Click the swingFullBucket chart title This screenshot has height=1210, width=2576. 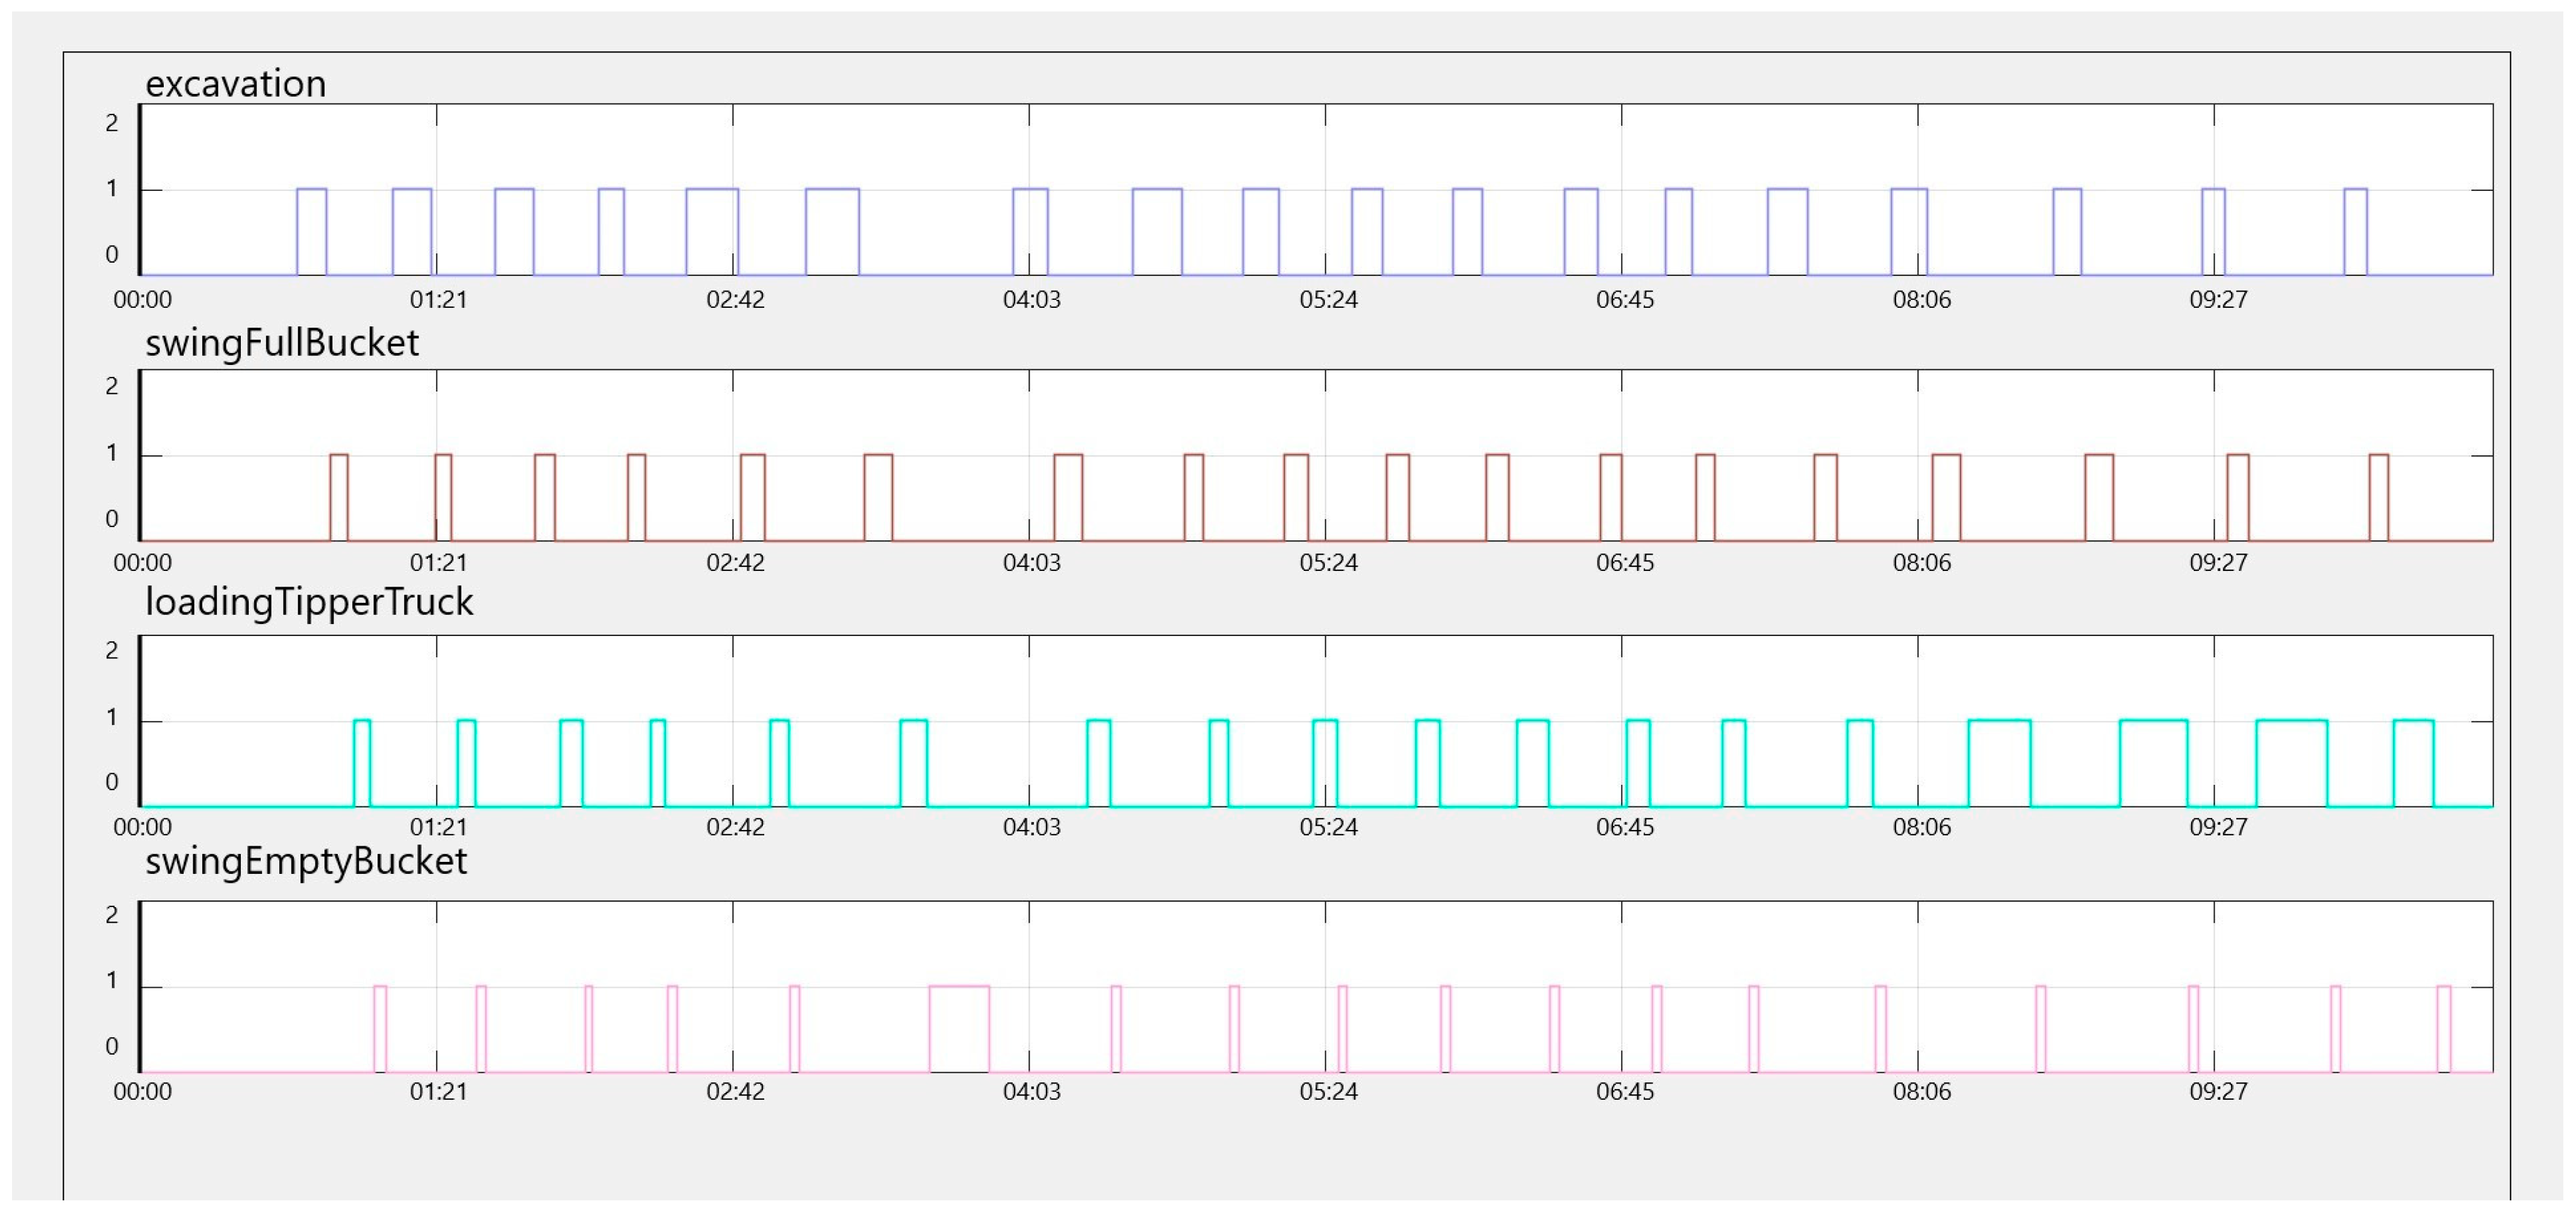pyautogui.click(x=281, y=343)
